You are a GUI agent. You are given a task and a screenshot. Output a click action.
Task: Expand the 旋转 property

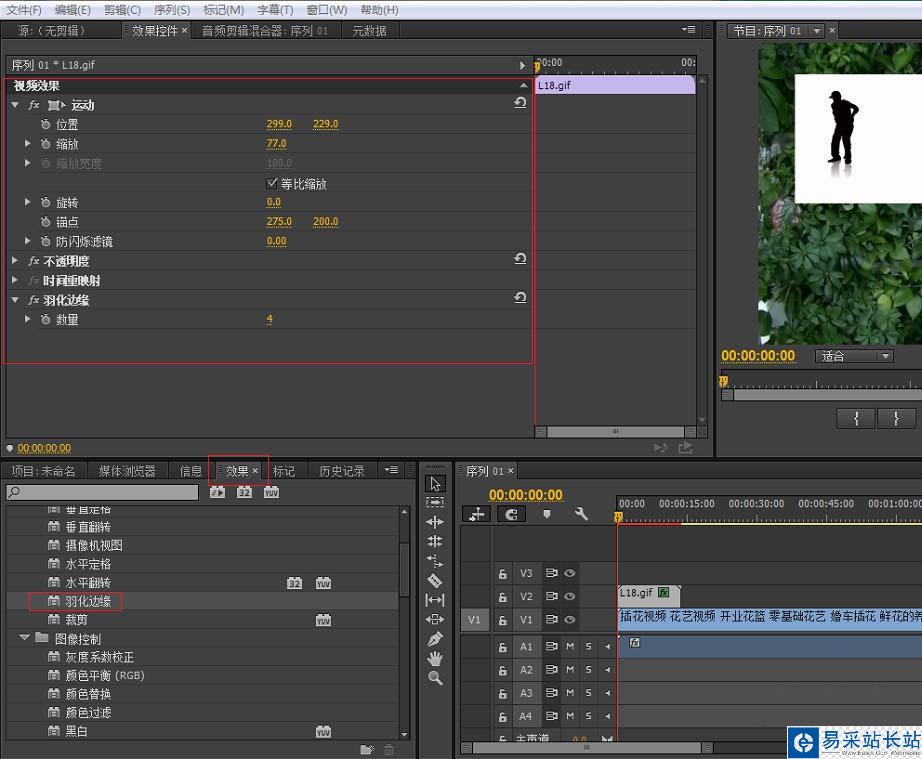click(27, 202)
